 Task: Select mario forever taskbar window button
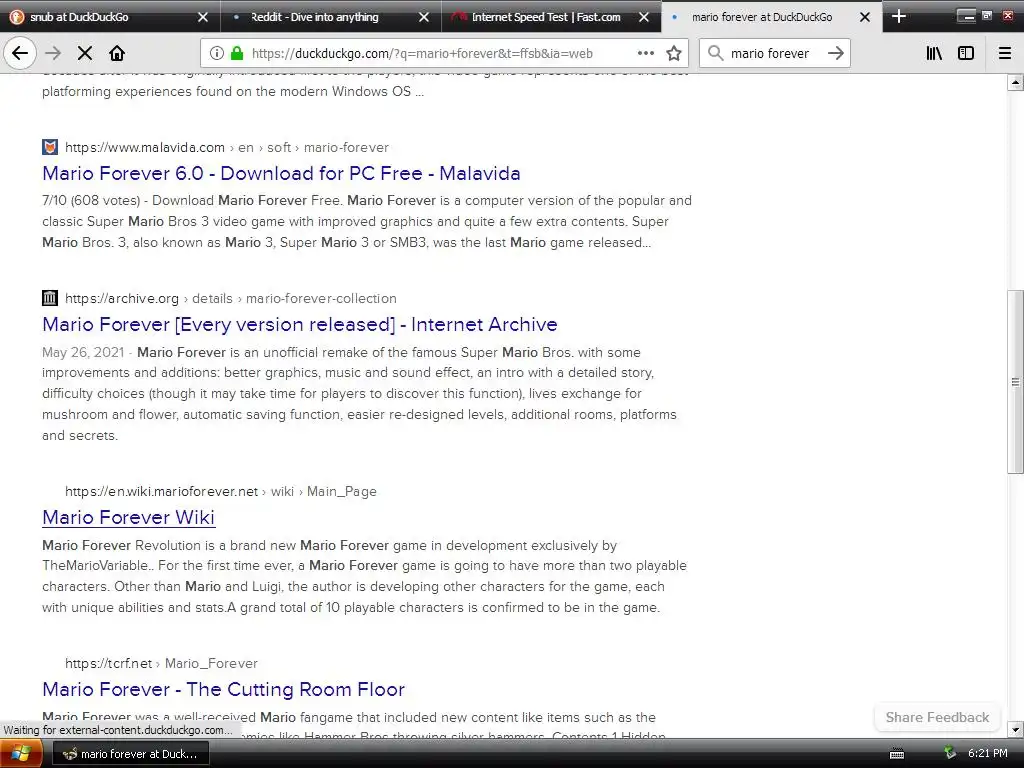(x=130, y=754)
